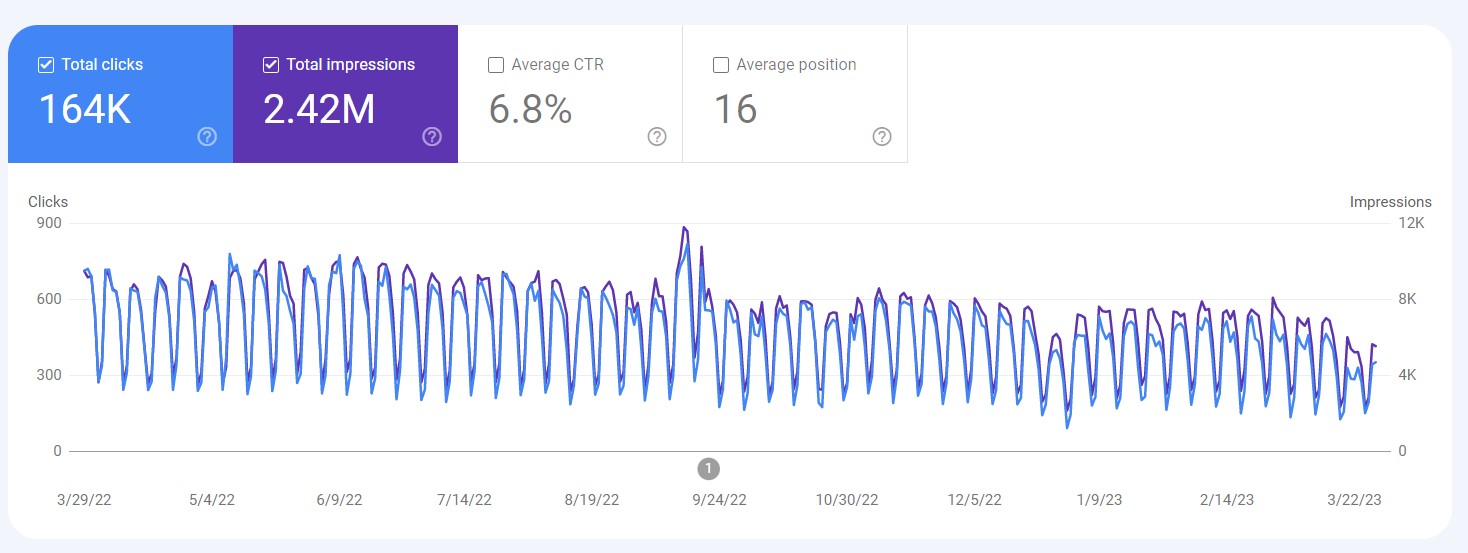This screenshot has height=553, width=1468.
Task: Click the 164K total clicks value
Action: point(85,109)
